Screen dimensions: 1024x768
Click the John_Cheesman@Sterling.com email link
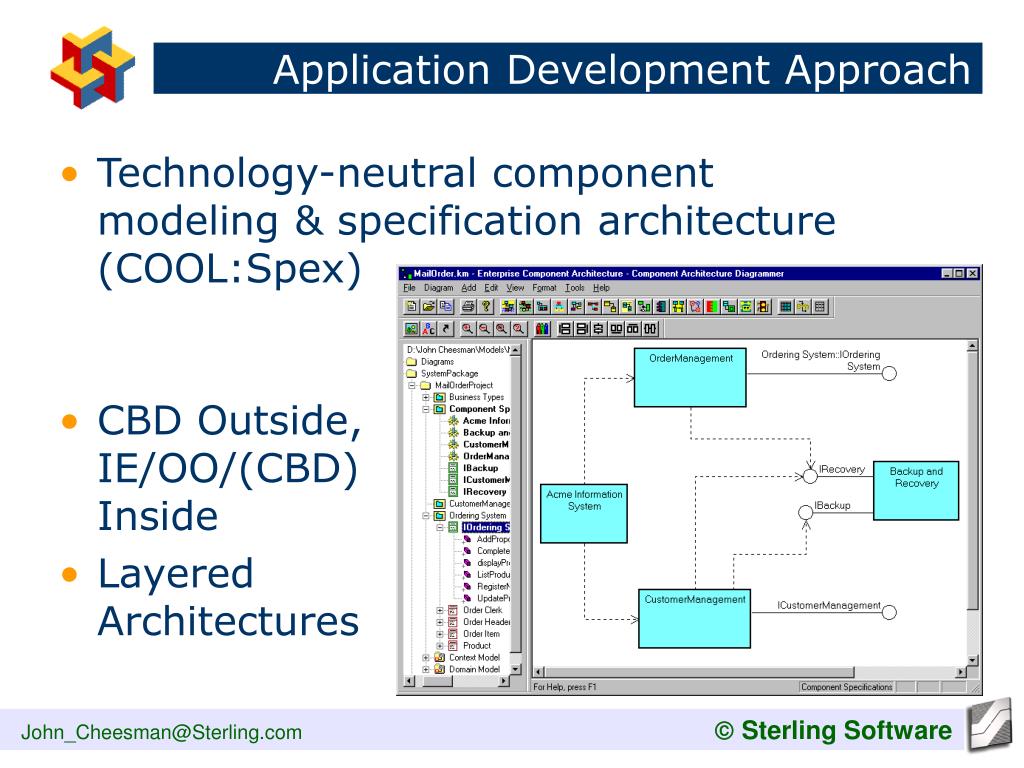[161, 732]
